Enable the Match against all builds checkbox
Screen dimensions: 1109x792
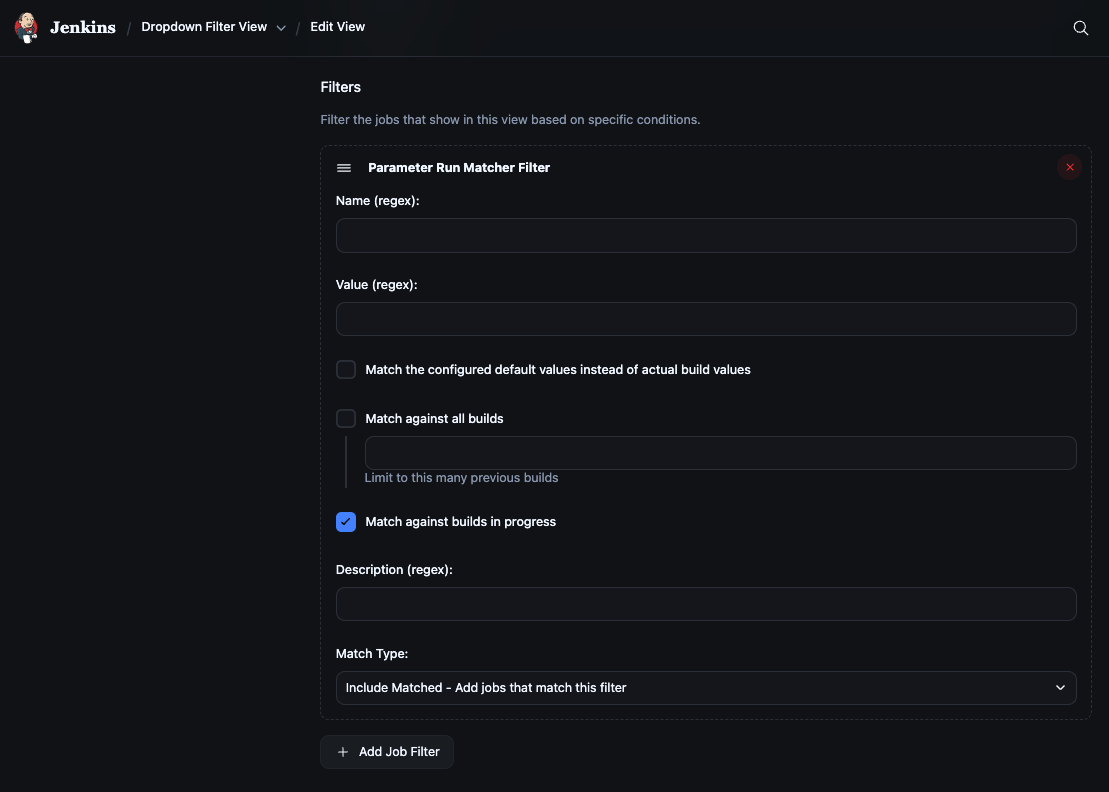[x=346, y=418]
